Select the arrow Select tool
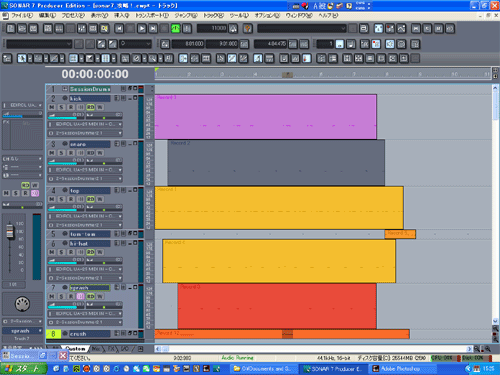Screen dimensions: 500x375 point(22,59)
